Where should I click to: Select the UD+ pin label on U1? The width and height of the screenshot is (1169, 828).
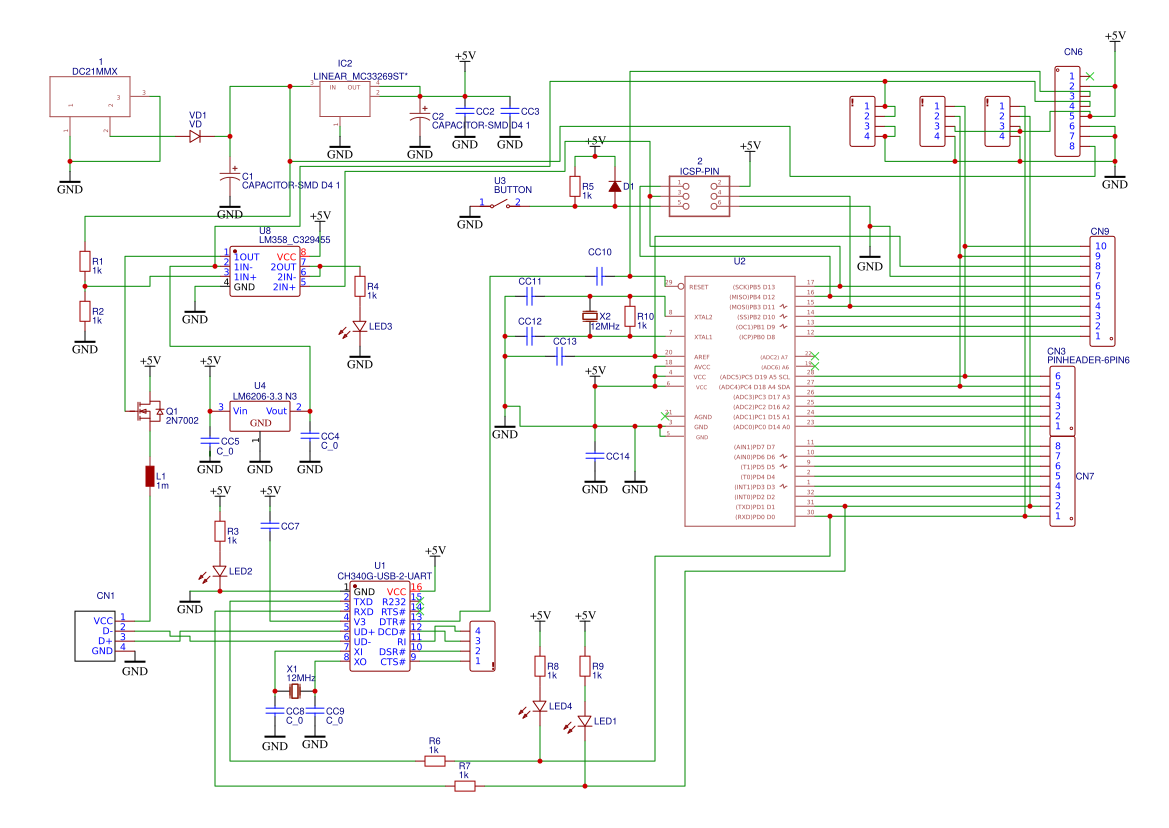click(364, 632)
